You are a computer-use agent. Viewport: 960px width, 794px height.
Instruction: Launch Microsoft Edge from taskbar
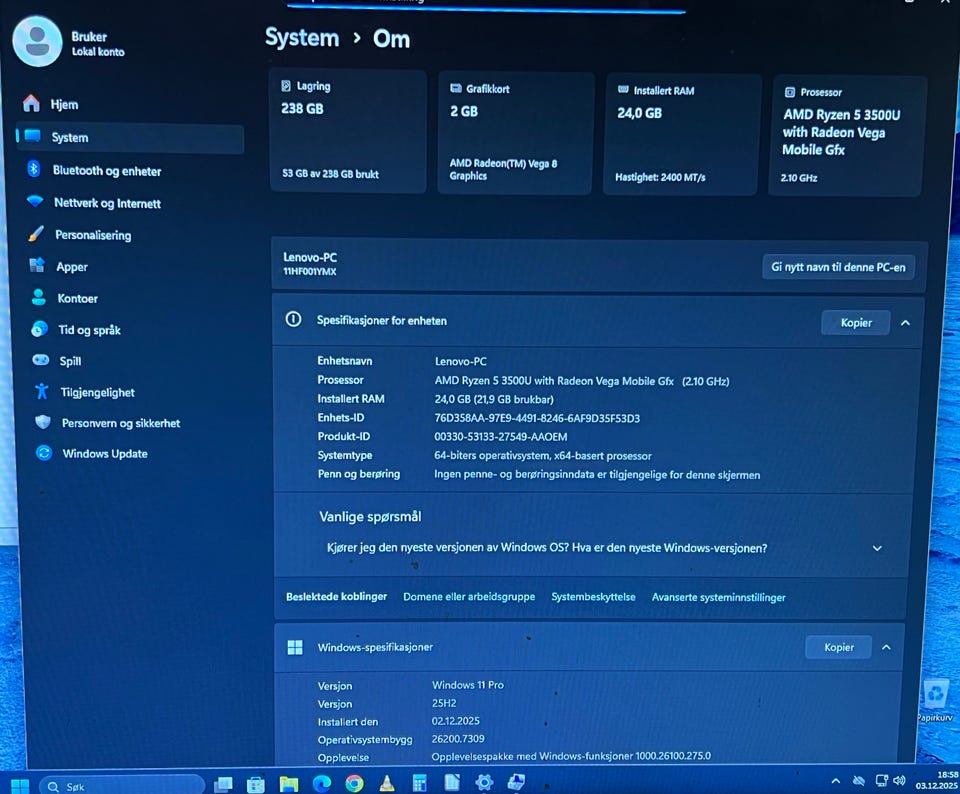[321, 783]
